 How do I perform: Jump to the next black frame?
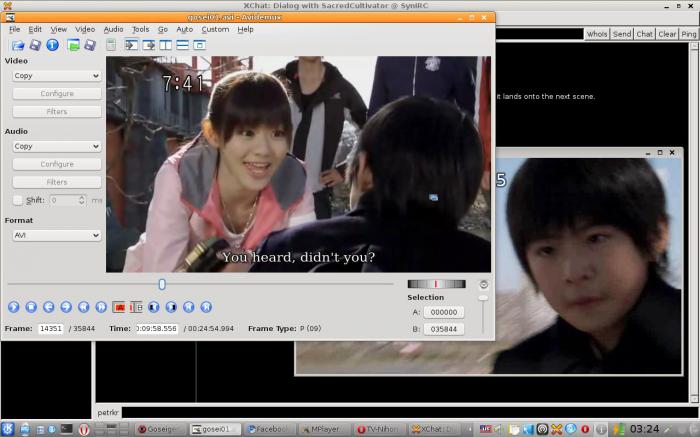[x=171, y=307]
